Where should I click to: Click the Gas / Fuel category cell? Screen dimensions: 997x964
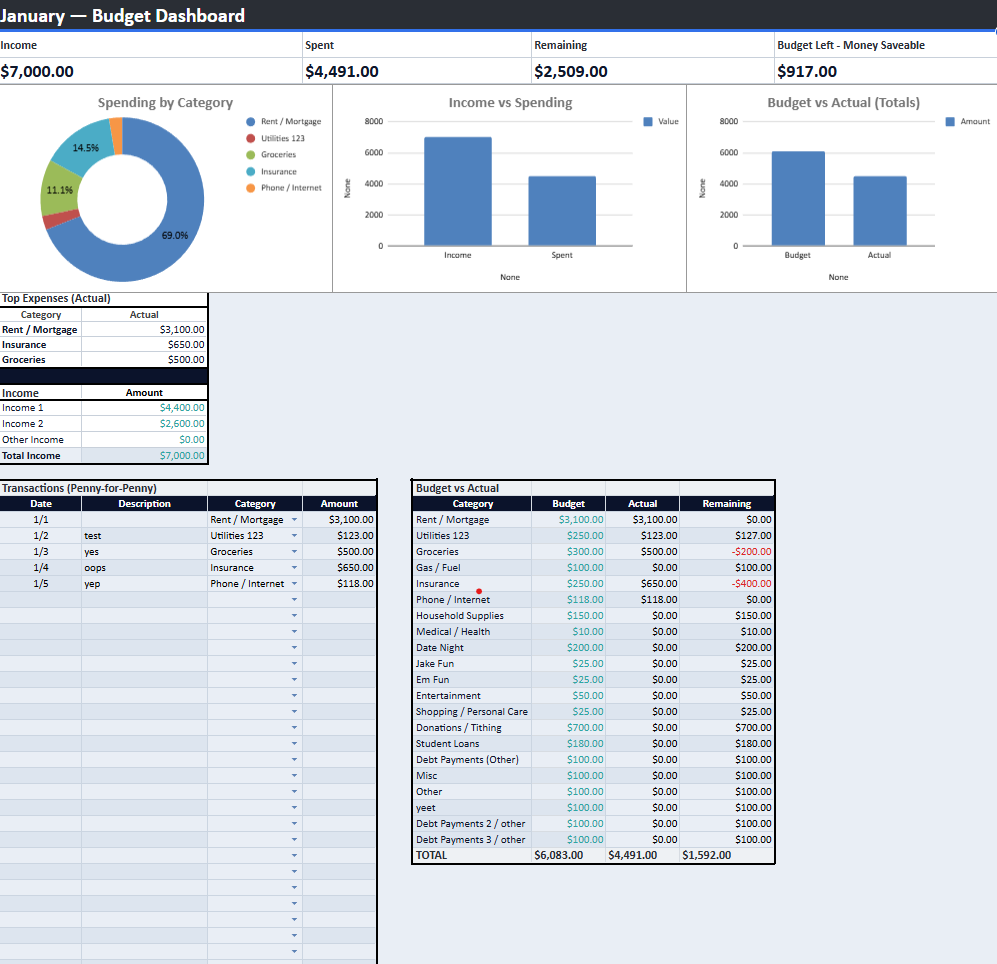coord(472,567)
